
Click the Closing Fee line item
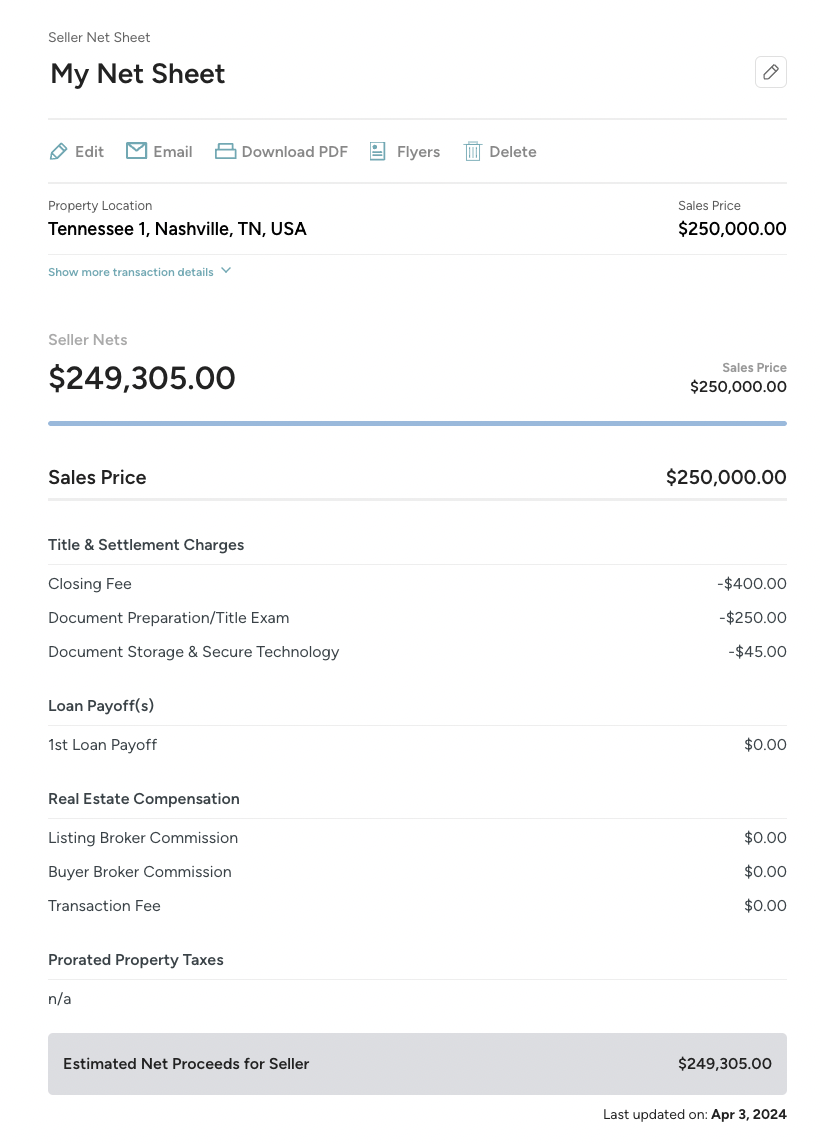point(417,584)
